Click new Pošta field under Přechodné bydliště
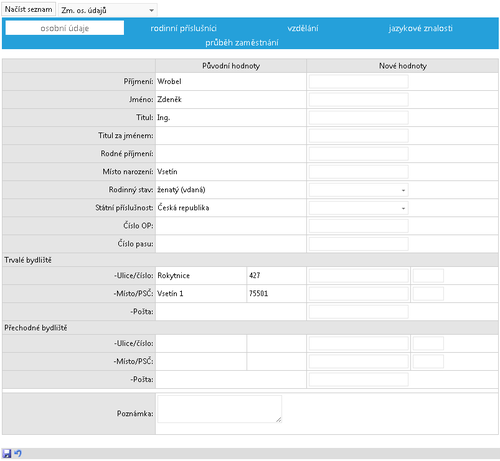 click(358, 379)
